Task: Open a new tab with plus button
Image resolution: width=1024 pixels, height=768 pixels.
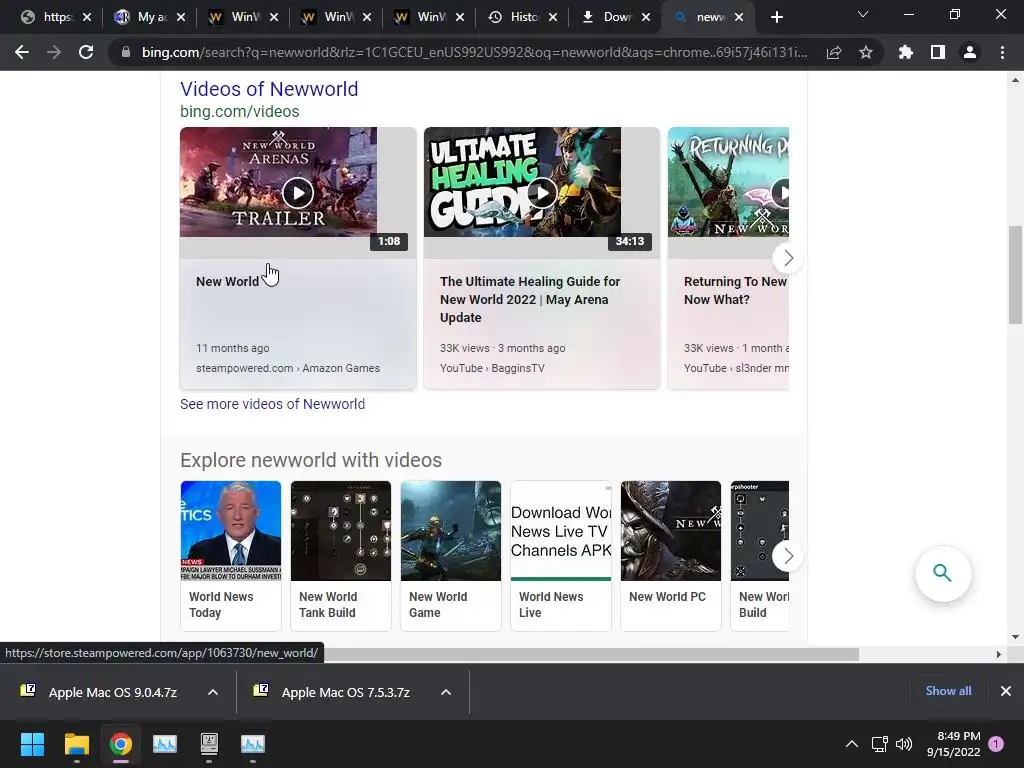Action: 776,17
